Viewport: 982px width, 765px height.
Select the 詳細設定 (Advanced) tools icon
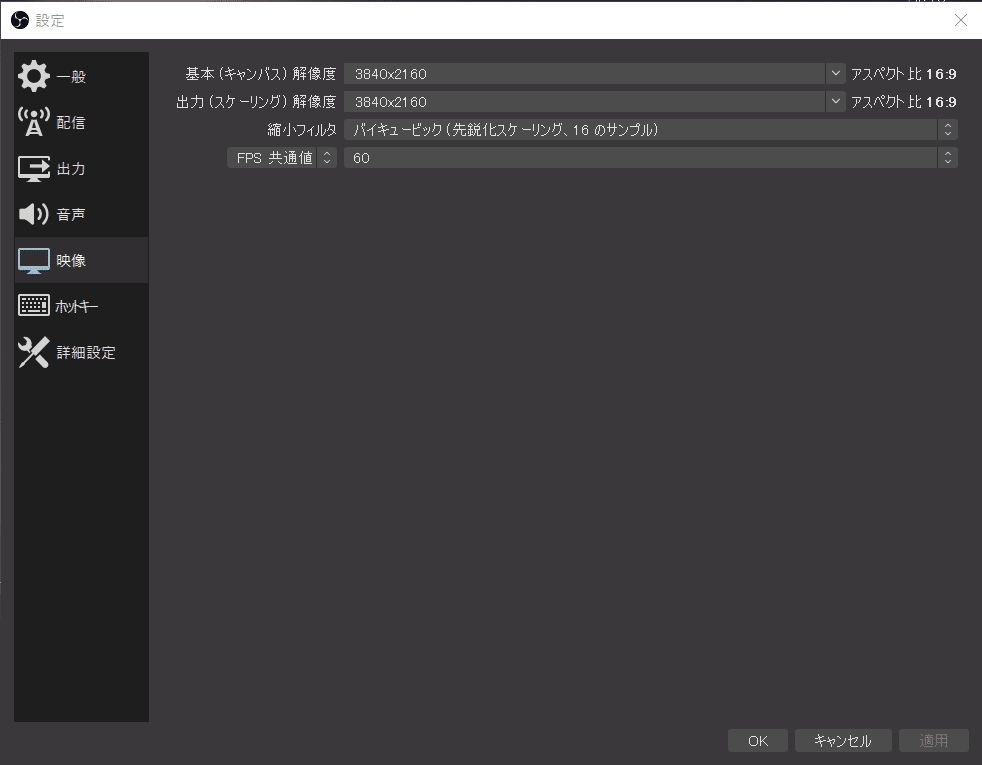pos(33,351)
